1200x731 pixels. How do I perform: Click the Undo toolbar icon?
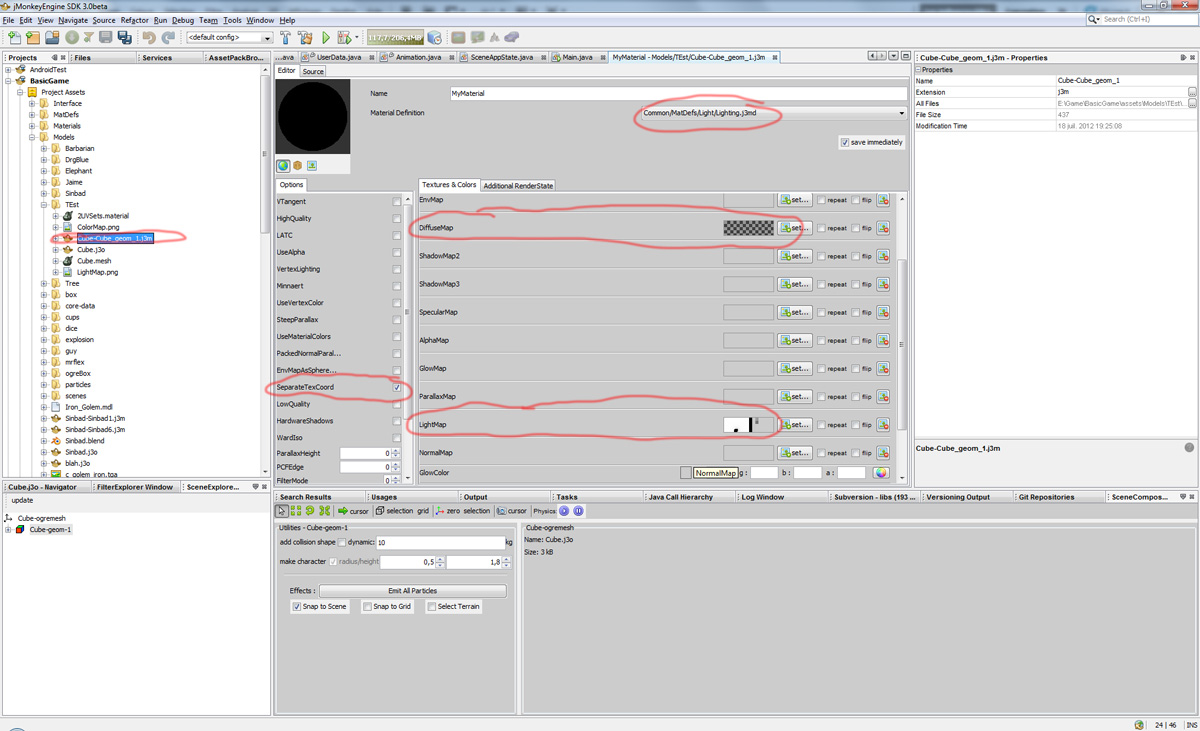coord(149,38)
